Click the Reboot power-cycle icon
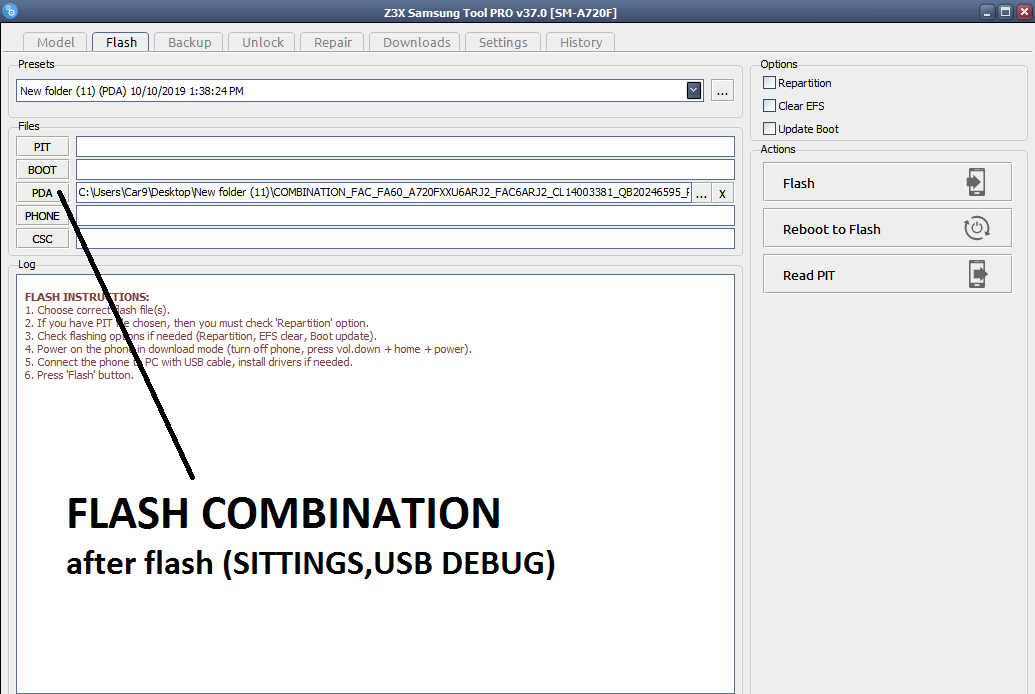Screen dimensions: 1035x694 click(x=976, y=228)
